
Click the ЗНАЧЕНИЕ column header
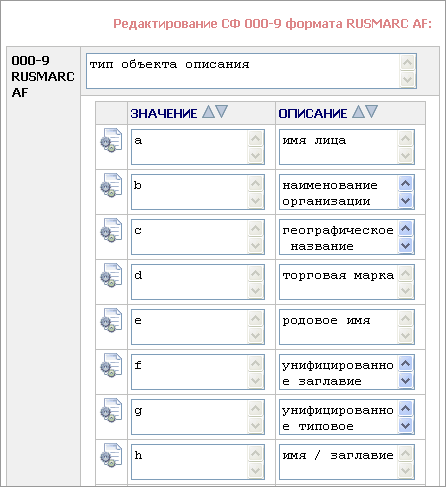click(164, 114)
